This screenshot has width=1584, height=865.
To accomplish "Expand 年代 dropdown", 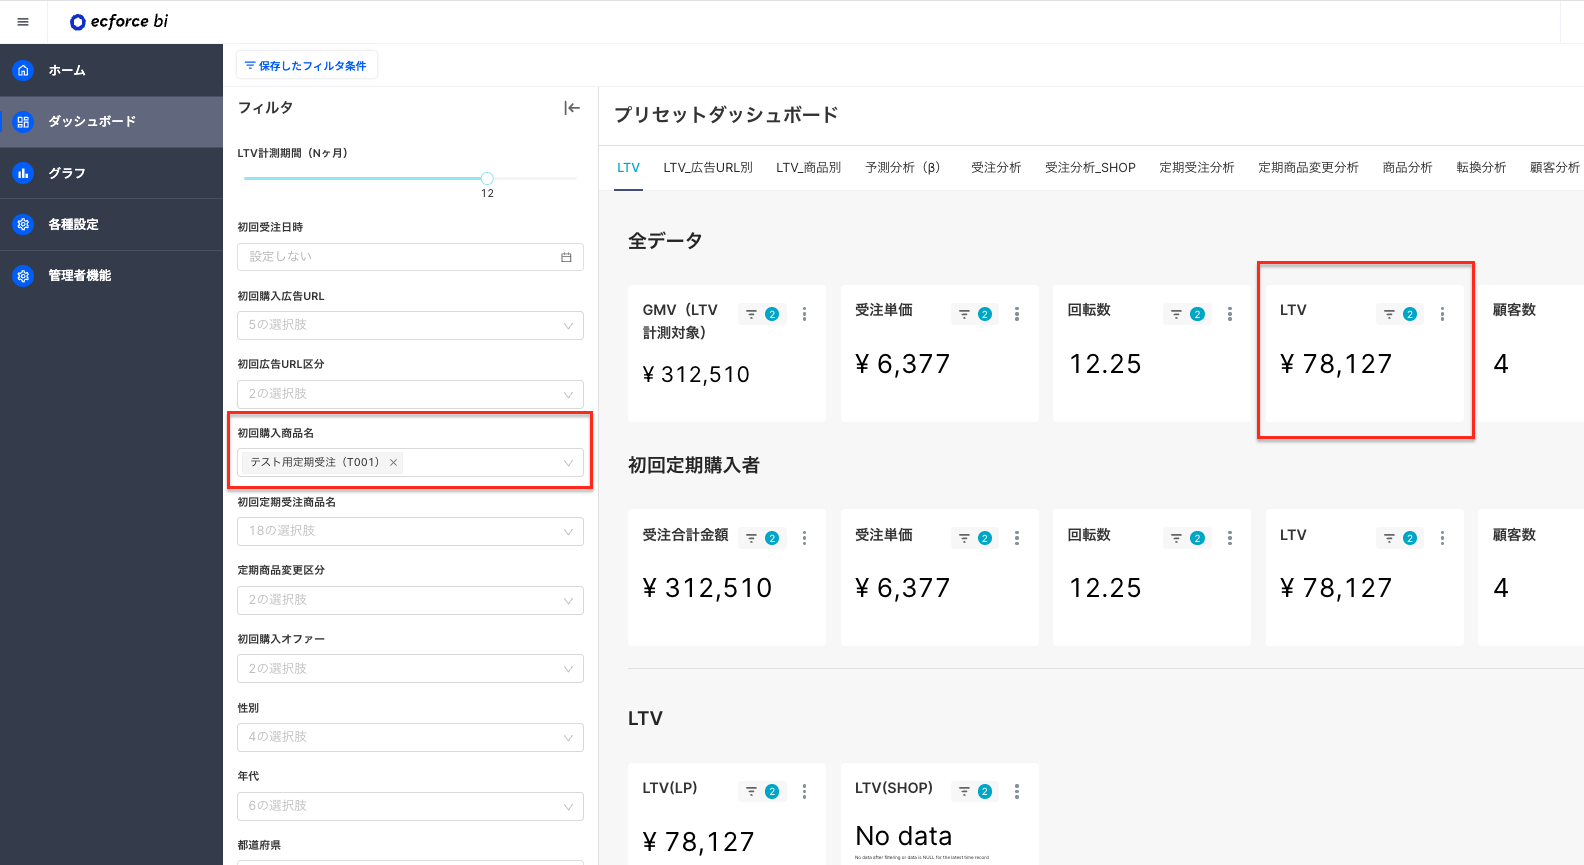I will pos(410,806).
